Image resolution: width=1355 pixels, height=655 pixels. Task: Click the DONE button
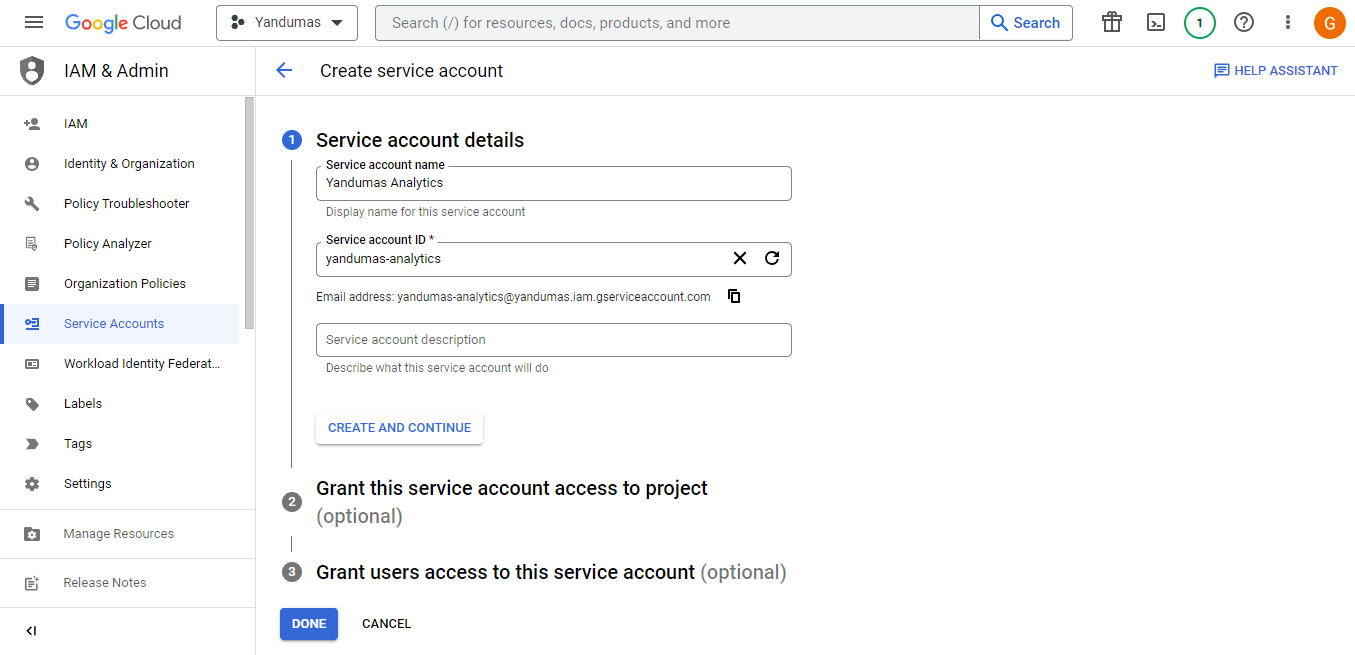[309, 624]
